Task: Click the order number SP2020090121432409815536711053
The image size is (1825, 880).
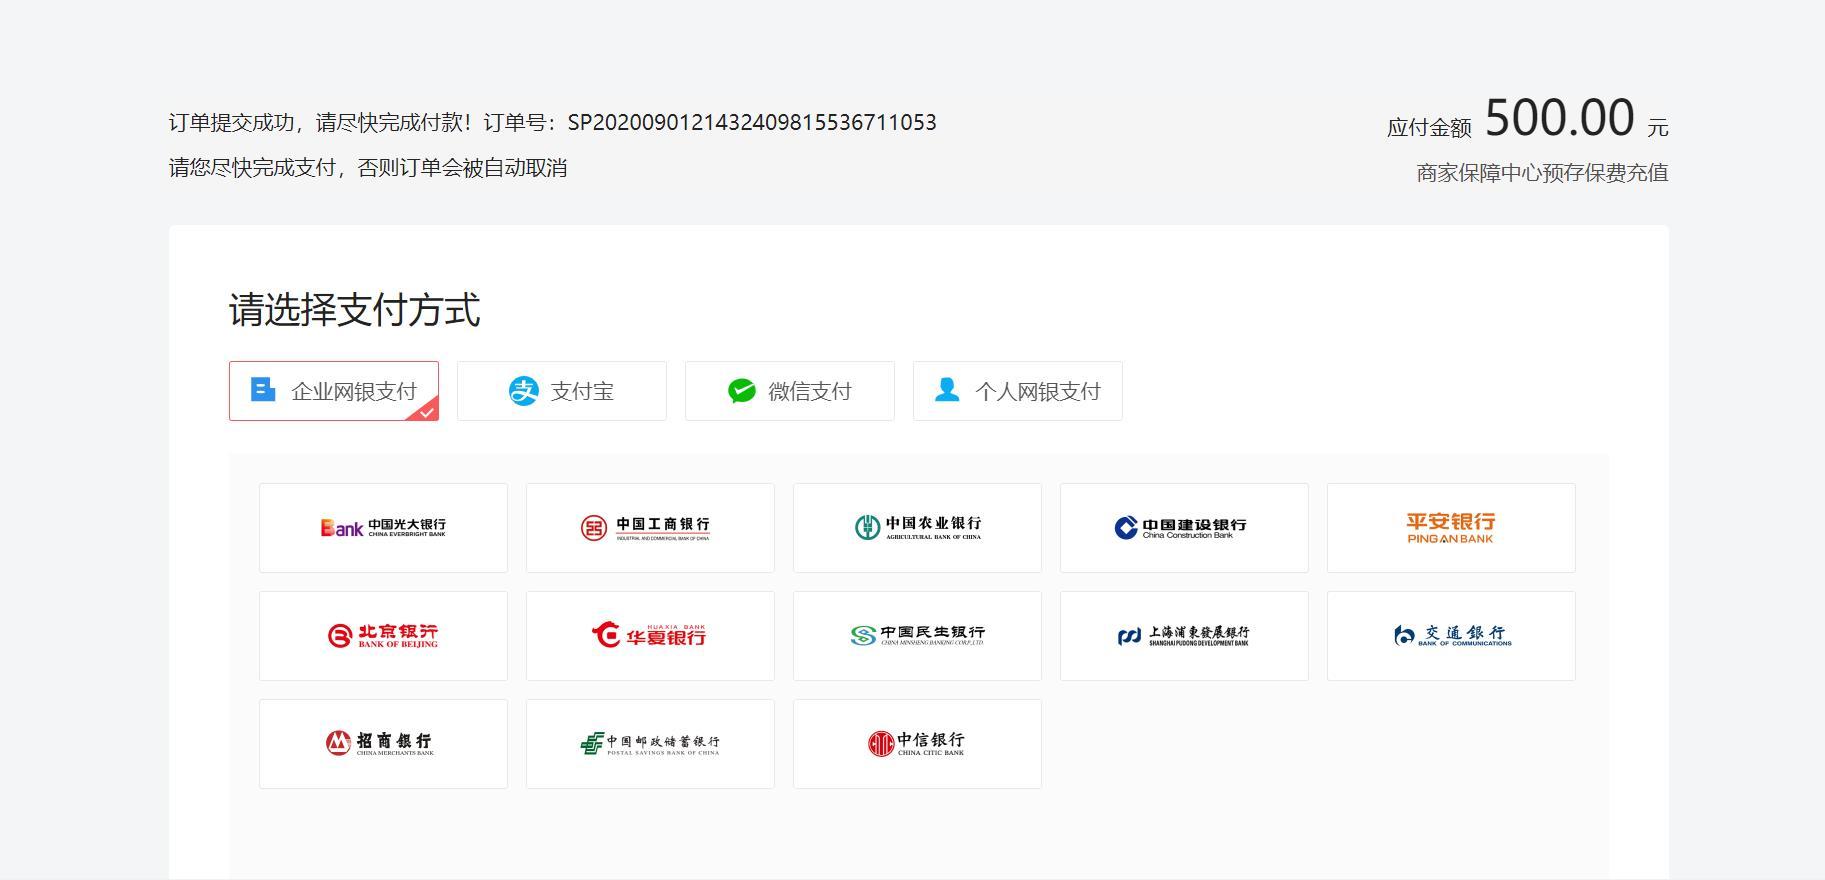Action: (752, 122)
